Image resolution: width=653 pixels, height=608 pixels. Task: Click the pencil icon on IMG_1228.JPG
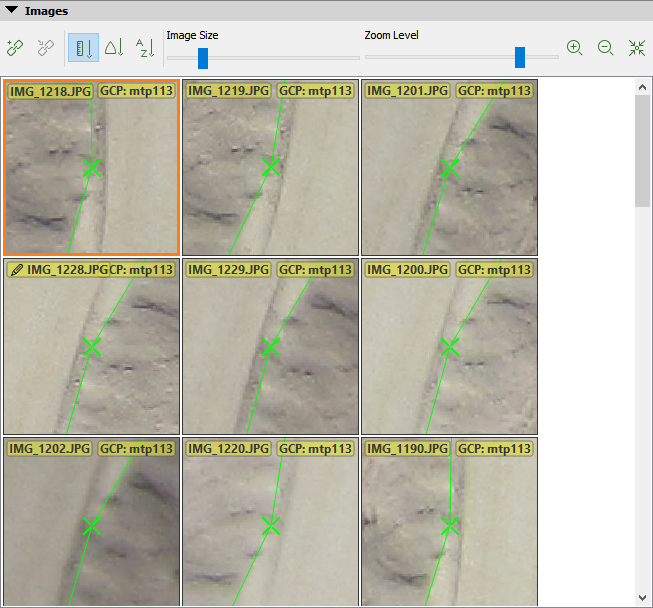point(17,270)
